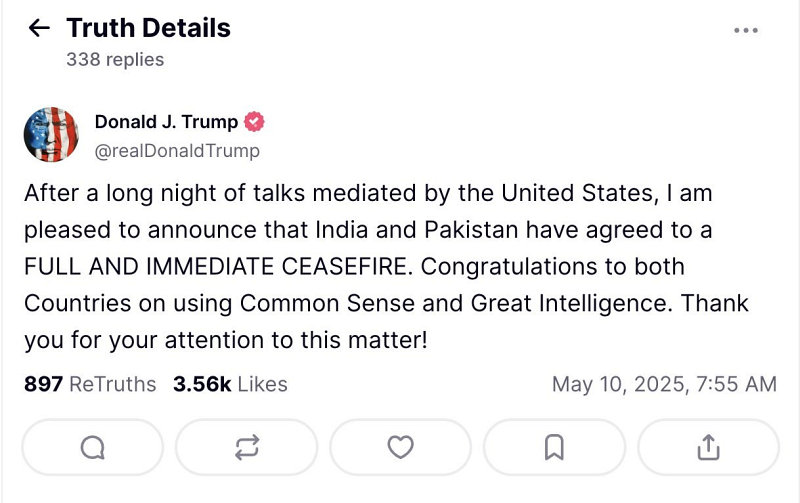Like the post with the heart icon
Screen dimensions: 800x503
pos(400,447)
